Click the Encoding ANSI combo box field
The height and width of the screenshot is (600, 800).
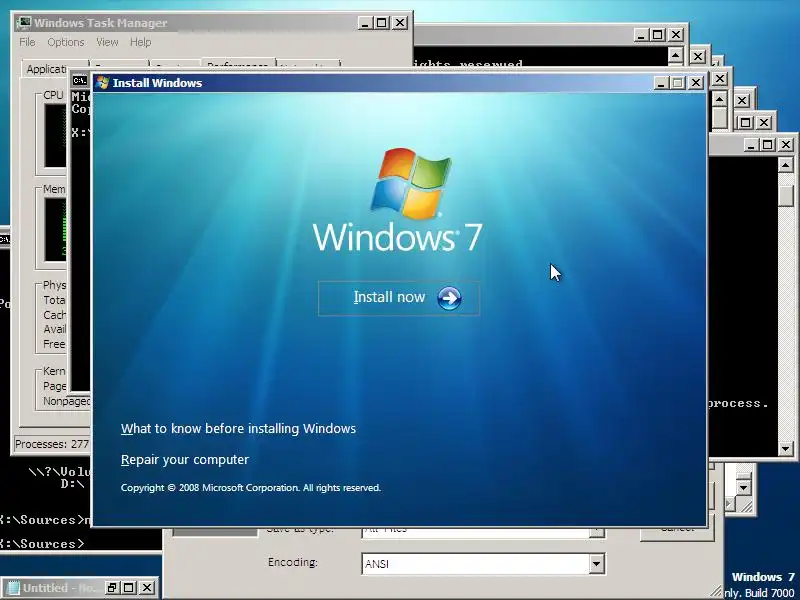(483, 564)
